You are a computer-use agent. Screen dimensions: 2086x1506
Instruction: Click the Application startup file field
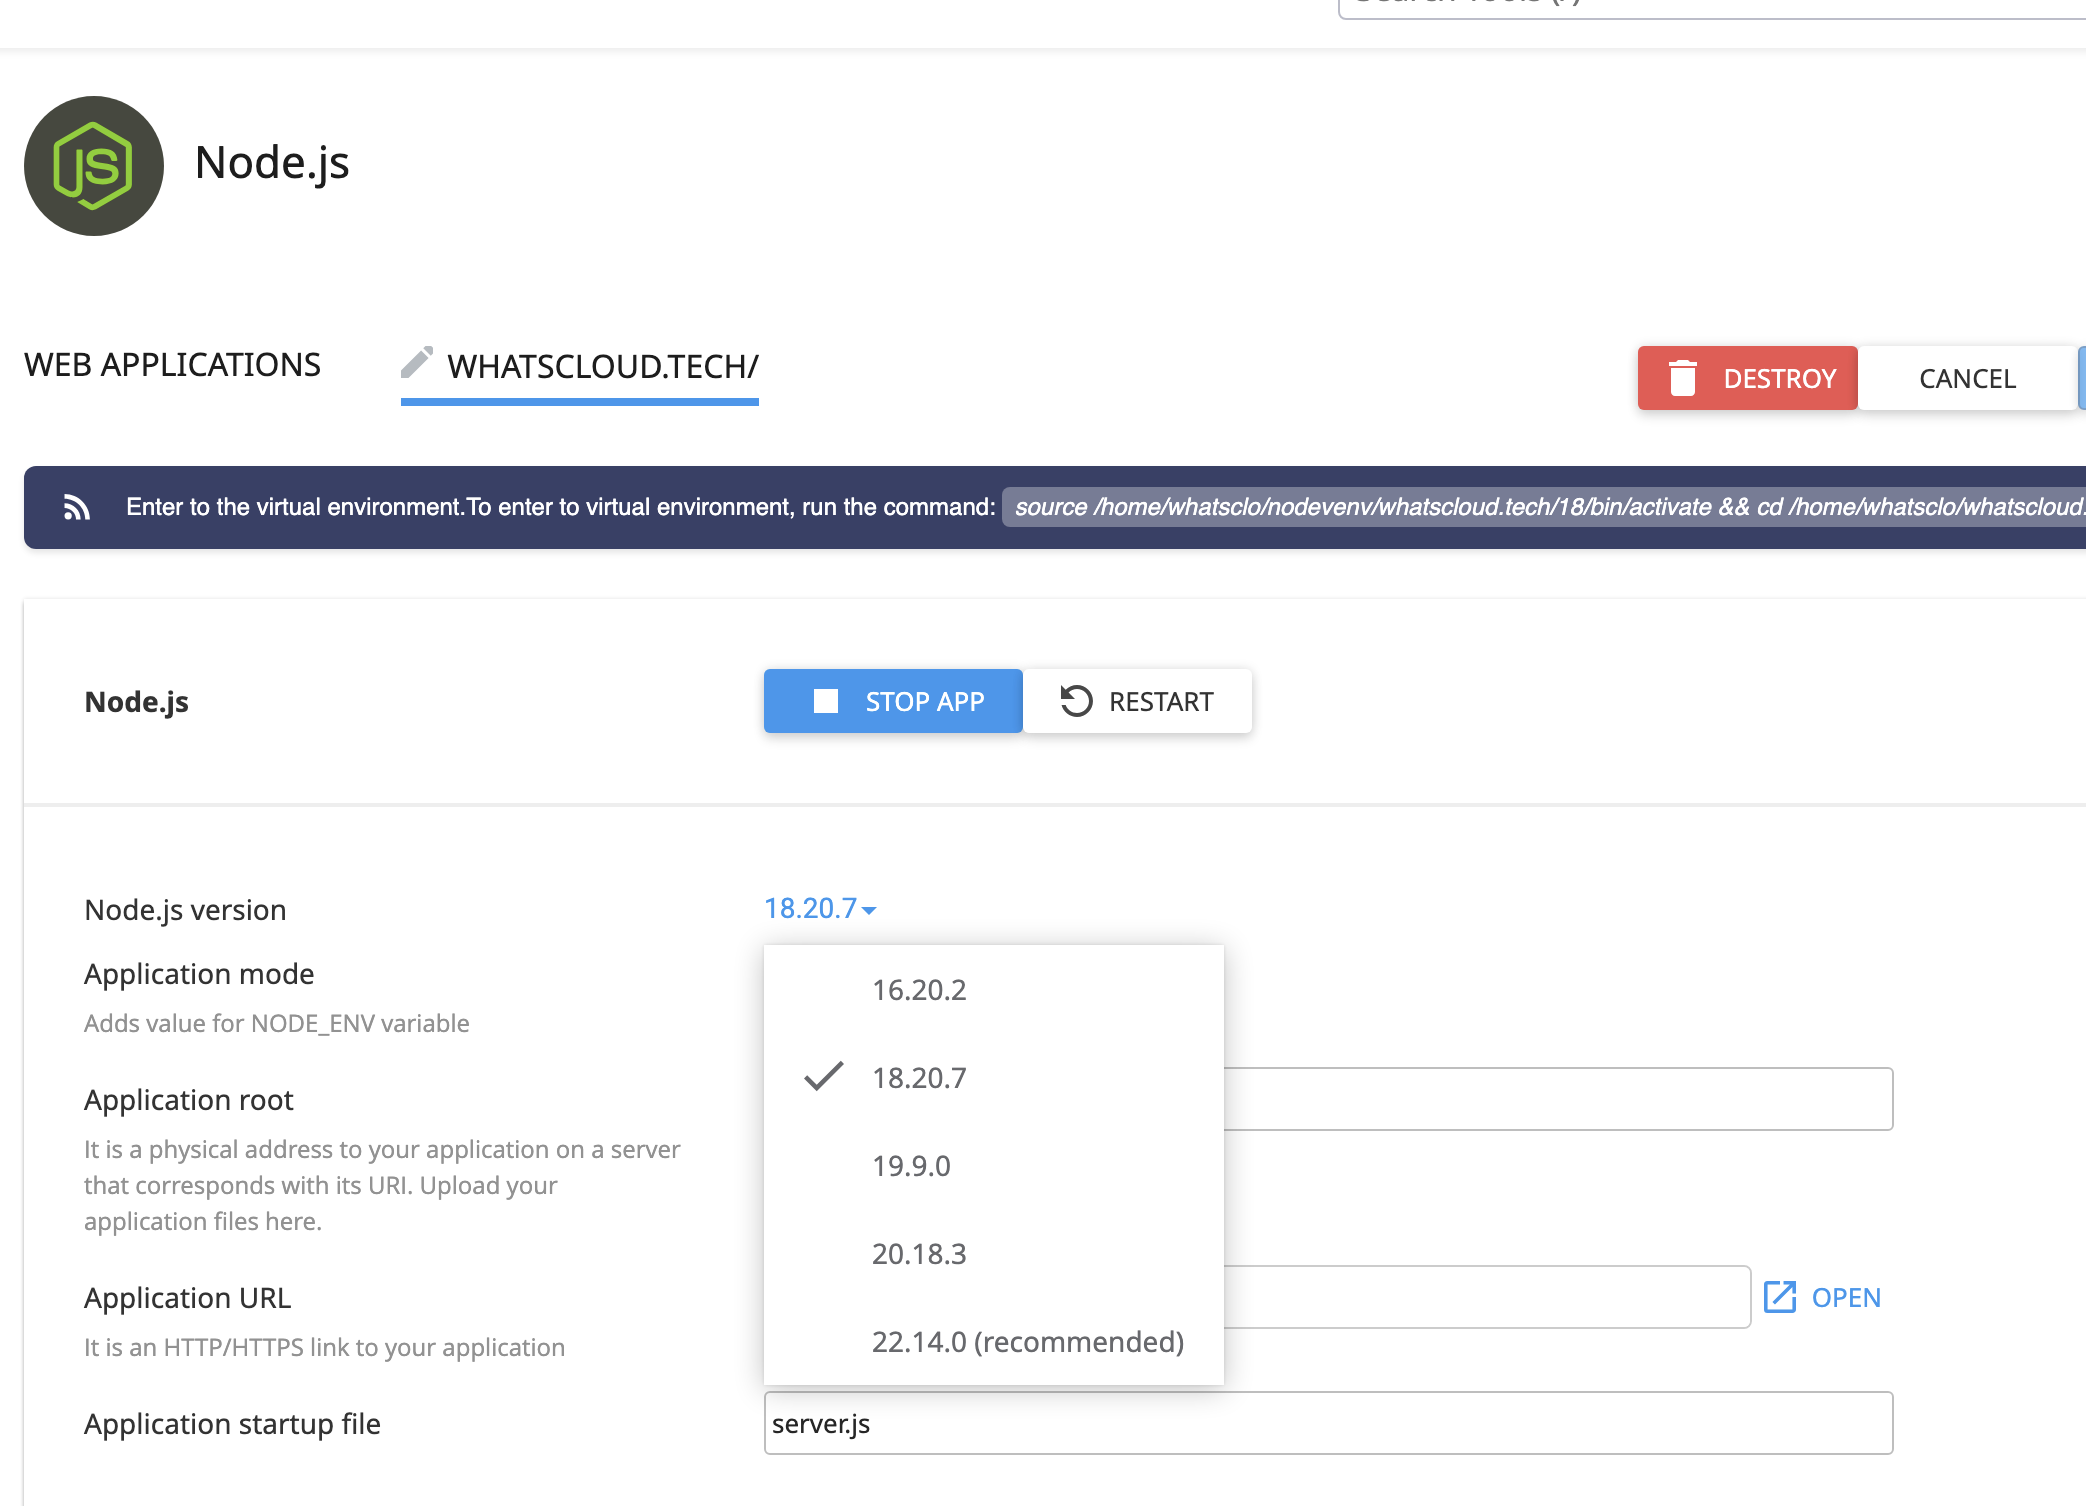coord(1327,1423)
